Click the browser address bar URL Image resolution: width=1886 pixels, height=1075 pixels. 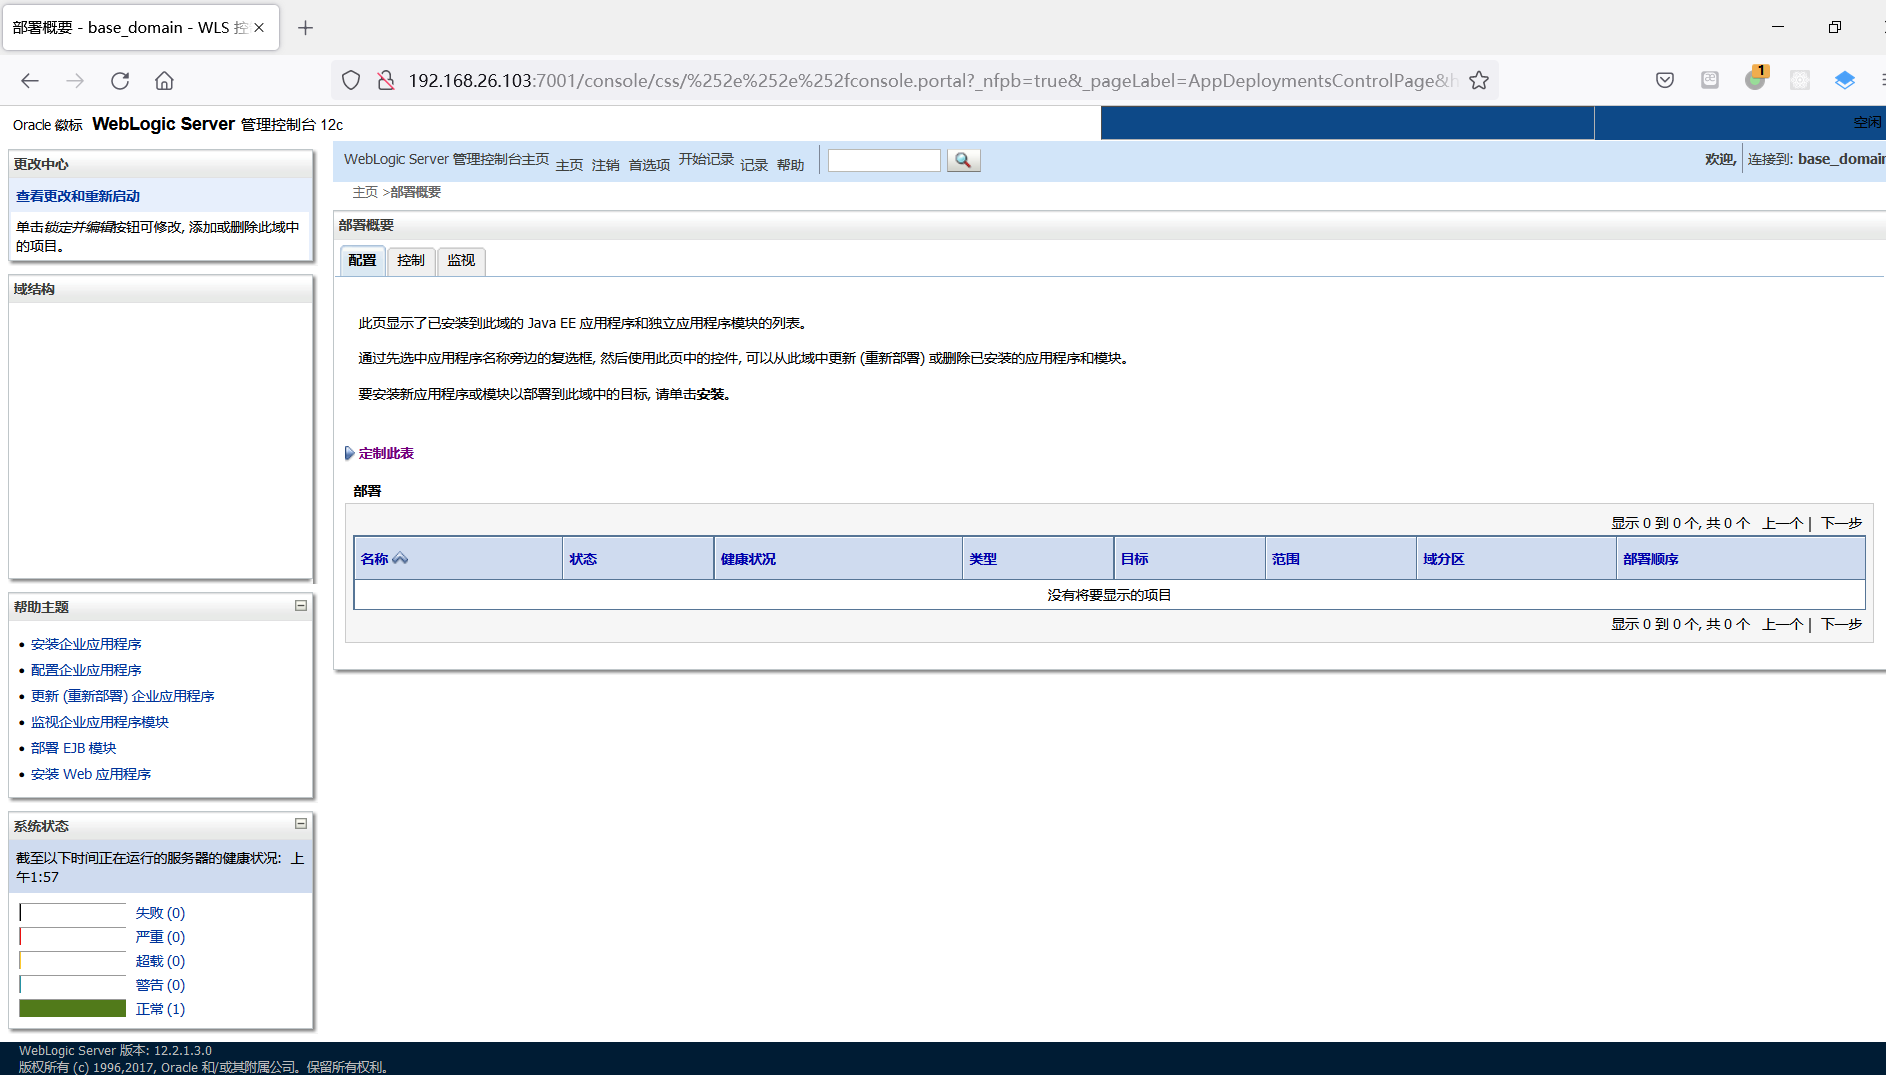coord(932,81)
